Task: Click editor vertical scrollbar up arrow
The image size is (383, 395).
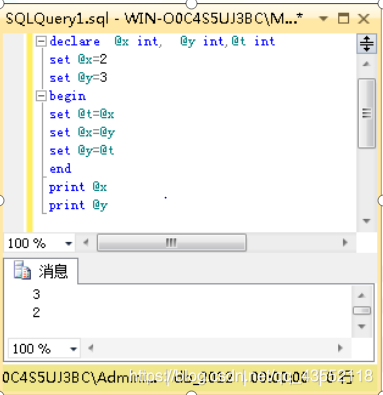Action: point(366,64)
